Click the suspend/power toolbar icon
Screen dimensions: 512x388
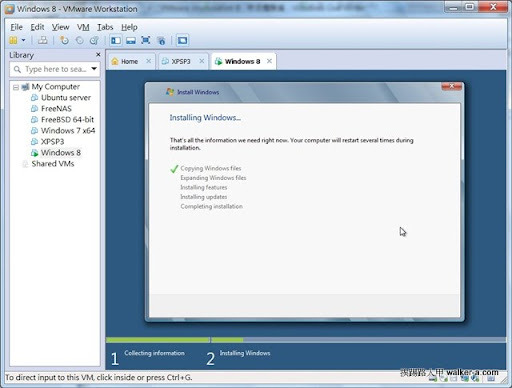coord(13,41)
